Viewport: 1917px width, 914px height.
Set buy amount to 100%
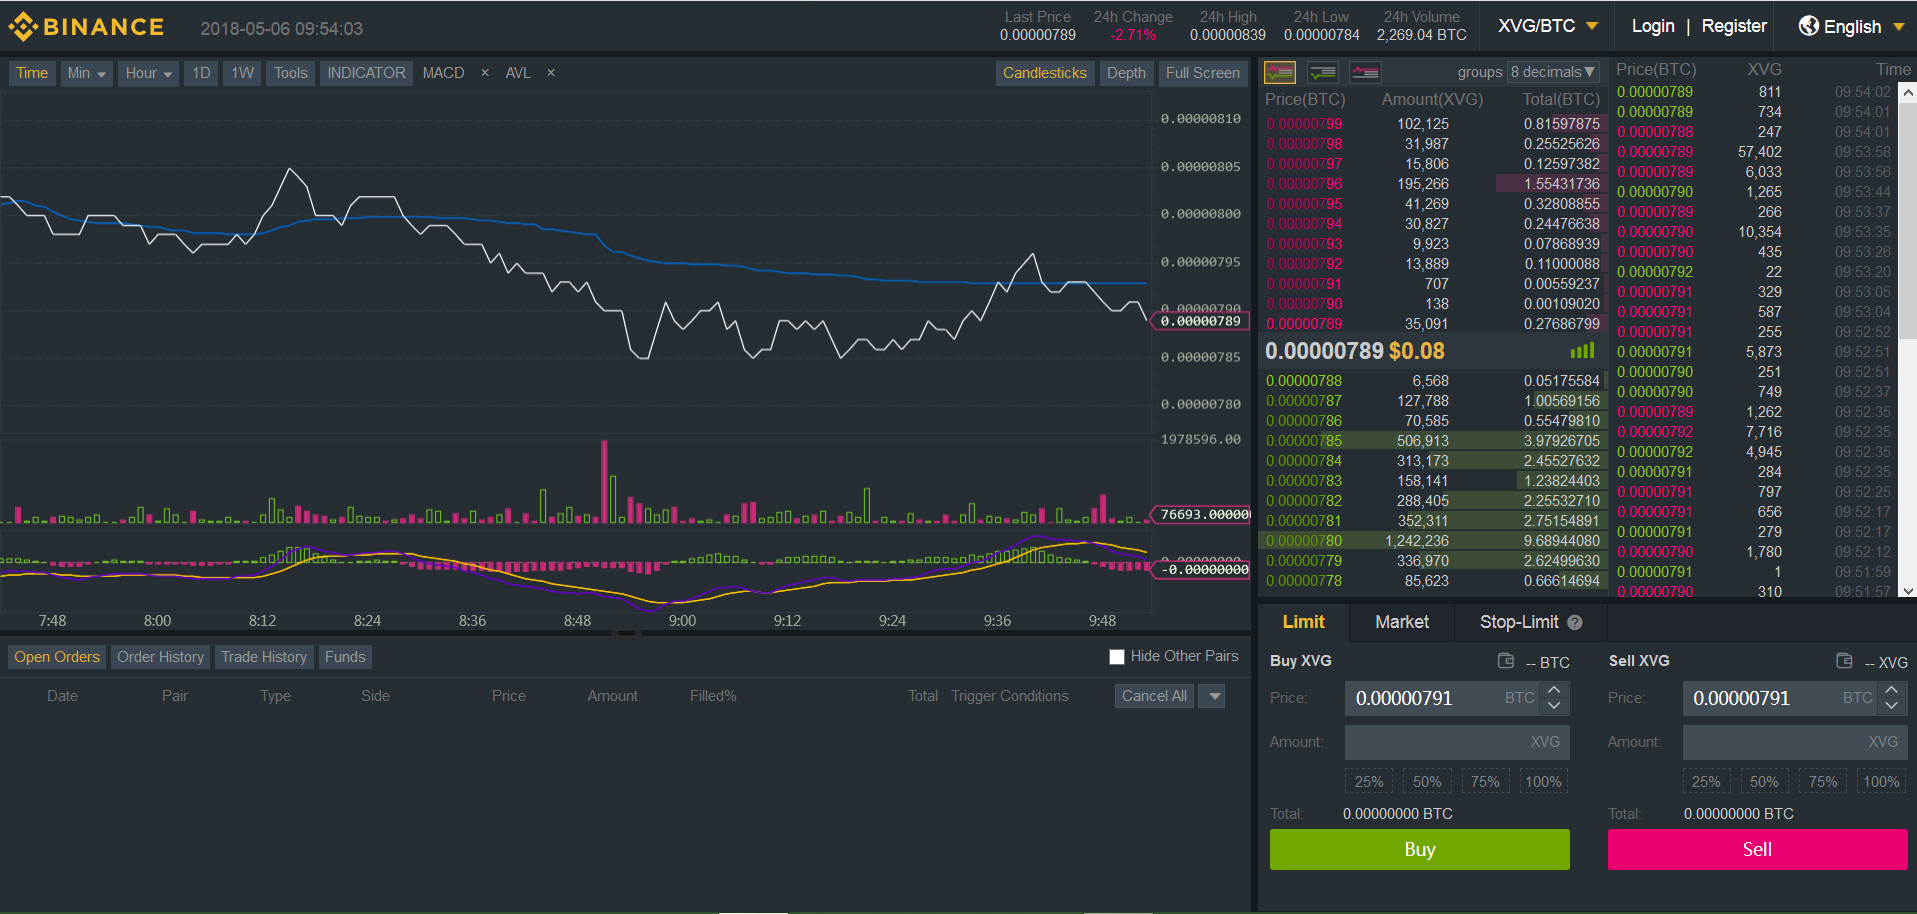point(1543,782)
